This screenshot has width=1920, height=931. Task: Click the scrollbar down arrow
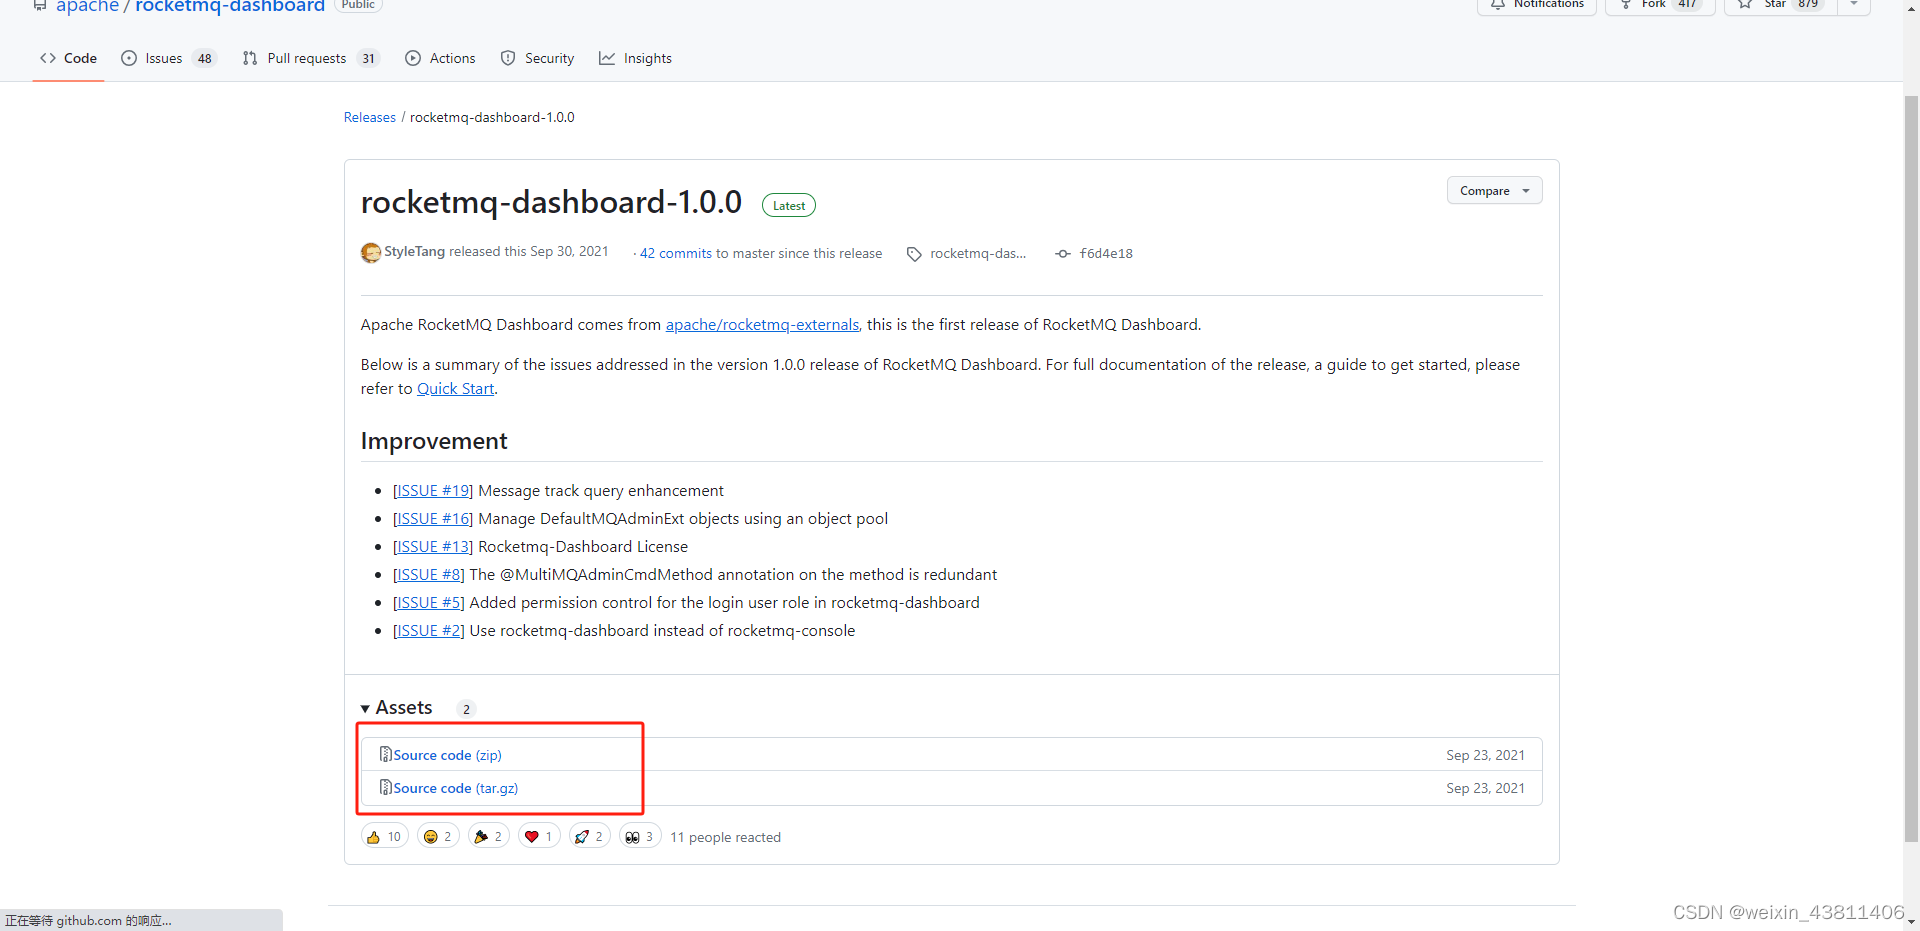pos(1911,922)
